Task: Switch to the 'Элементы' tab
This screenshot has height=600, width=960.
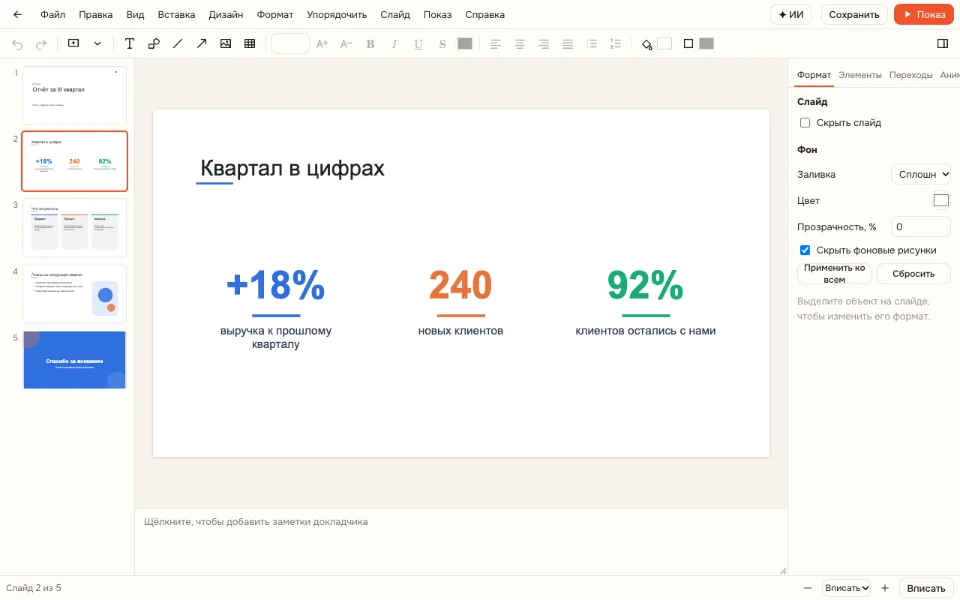Action: (860, 75)
